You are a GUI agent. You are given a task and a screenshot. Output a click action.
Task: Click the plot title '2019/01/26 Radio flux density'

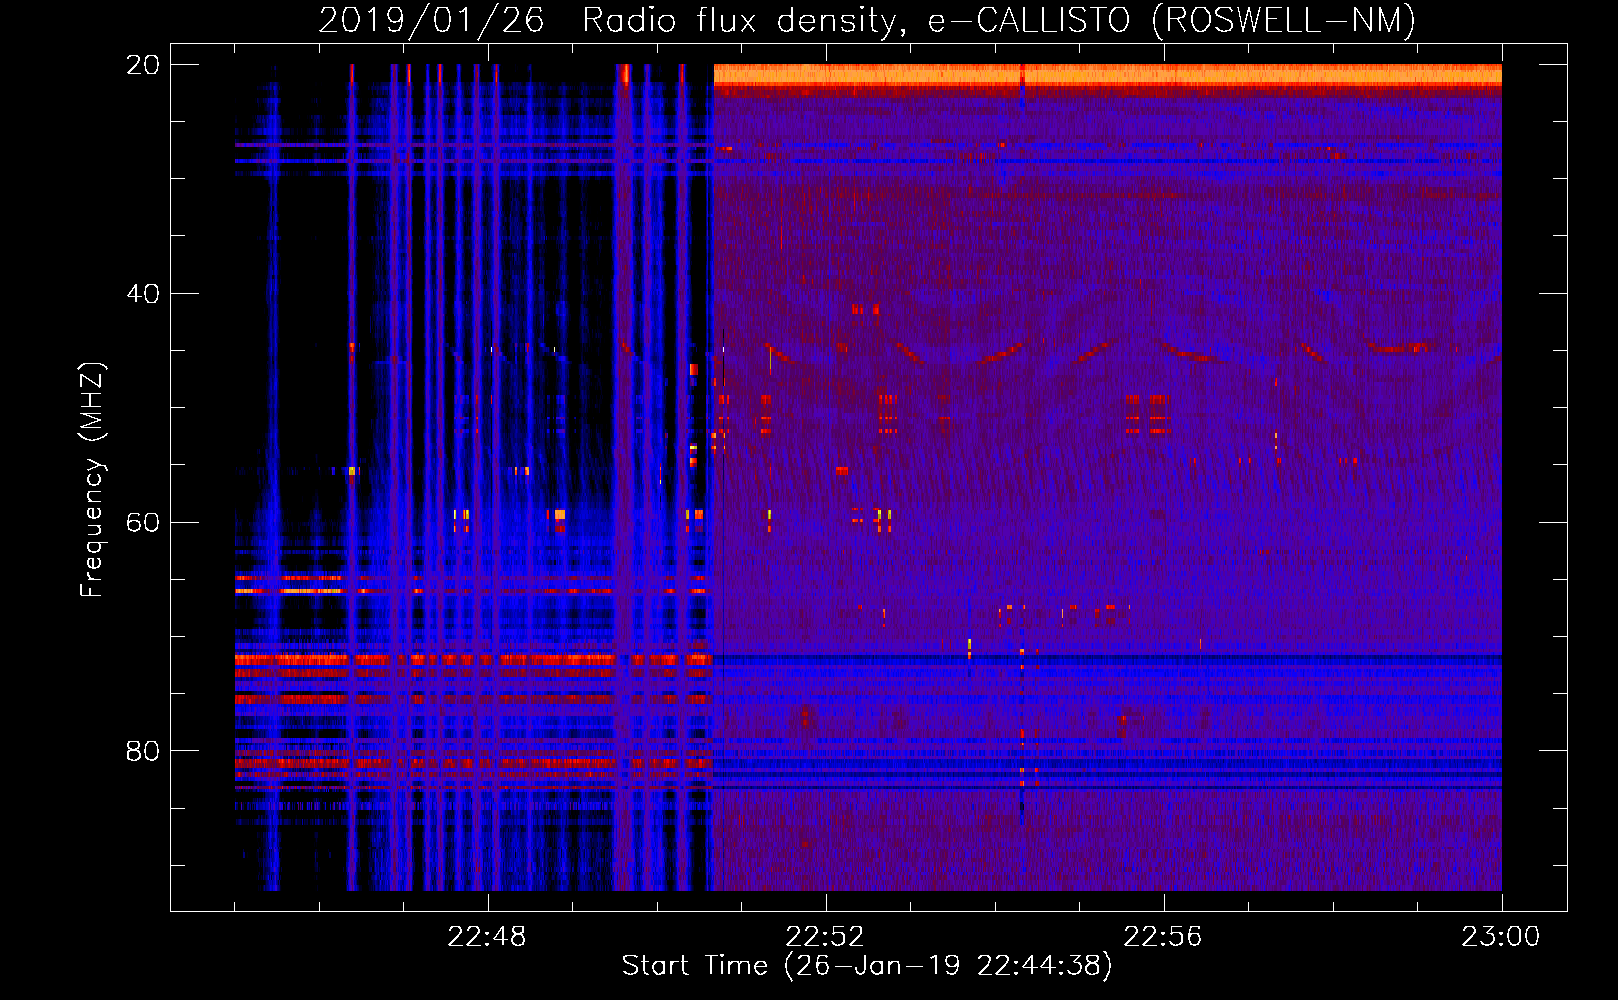coord(867,20)
